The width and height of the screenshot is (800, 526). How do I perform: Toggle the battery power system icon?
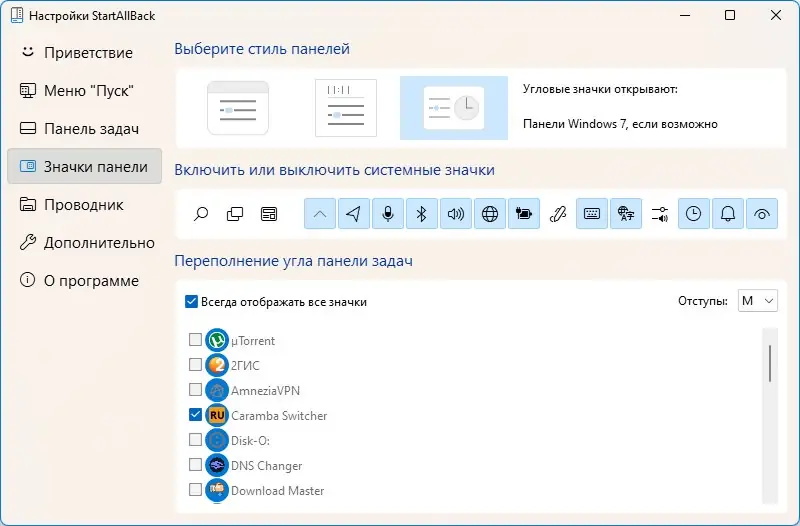(x=523, y=214)
